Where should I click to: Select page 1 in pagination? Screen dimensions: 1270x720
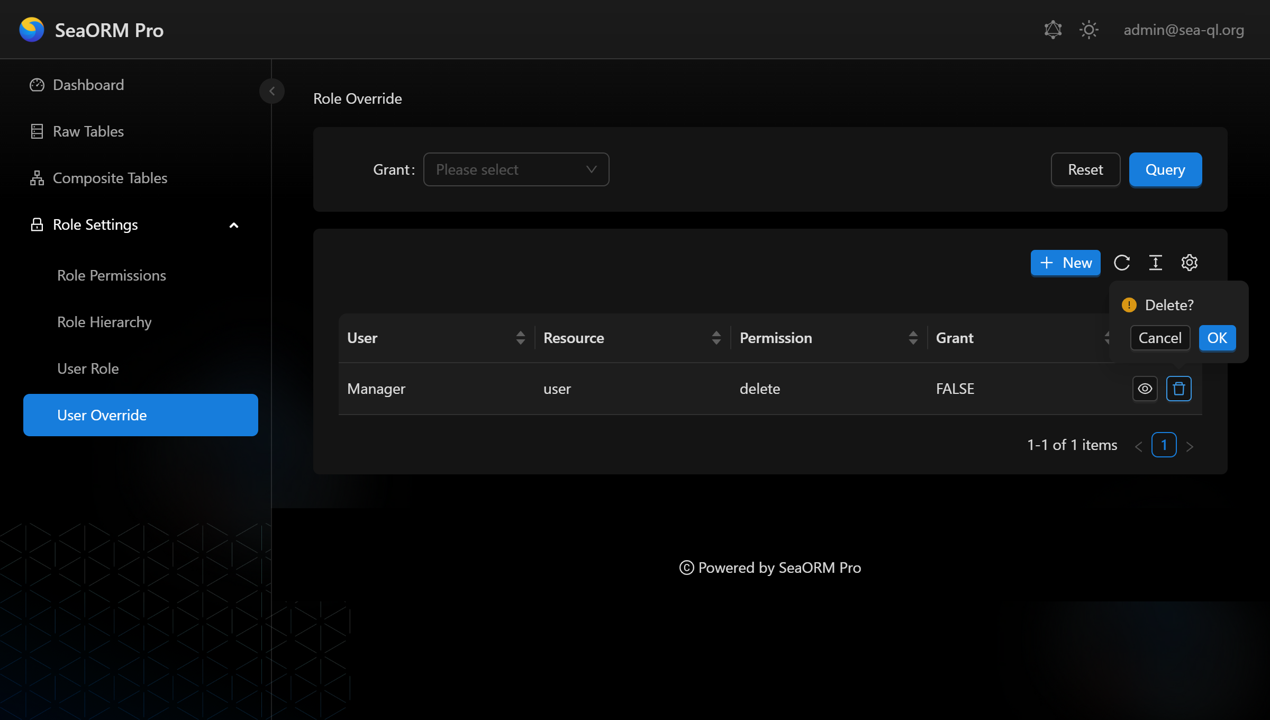(1164, 445)
